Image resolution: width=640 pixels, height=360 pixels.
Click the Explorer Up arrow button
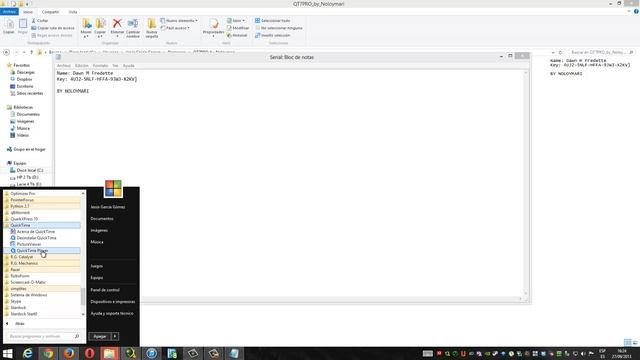(31, 52)
